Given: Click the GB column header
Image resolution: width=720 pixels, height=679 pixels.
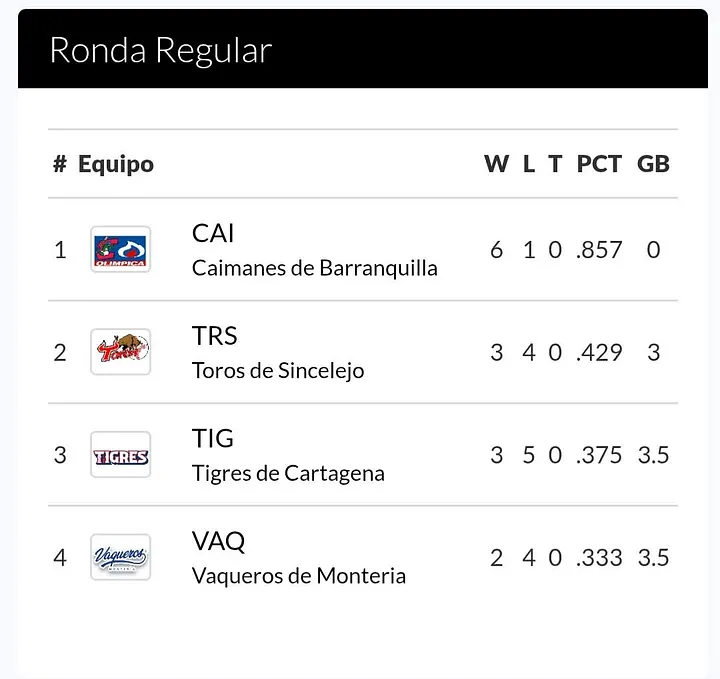Looking at the screenshot, I should (x=653, y=164).
